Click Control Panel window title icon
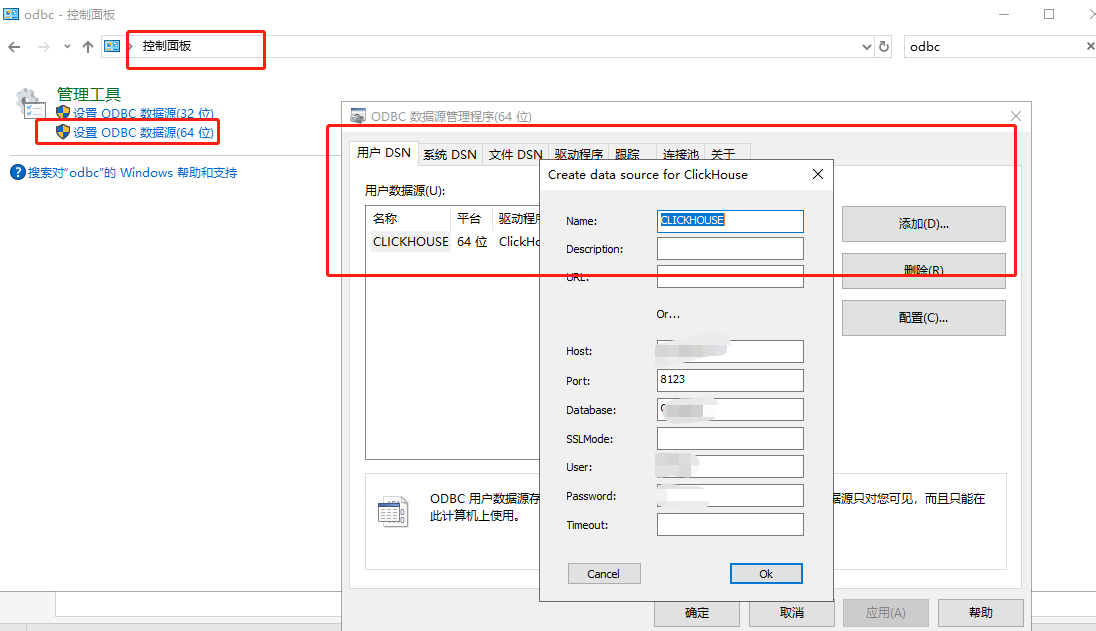This screenshot has width=1096, height=631. point(11,14)
